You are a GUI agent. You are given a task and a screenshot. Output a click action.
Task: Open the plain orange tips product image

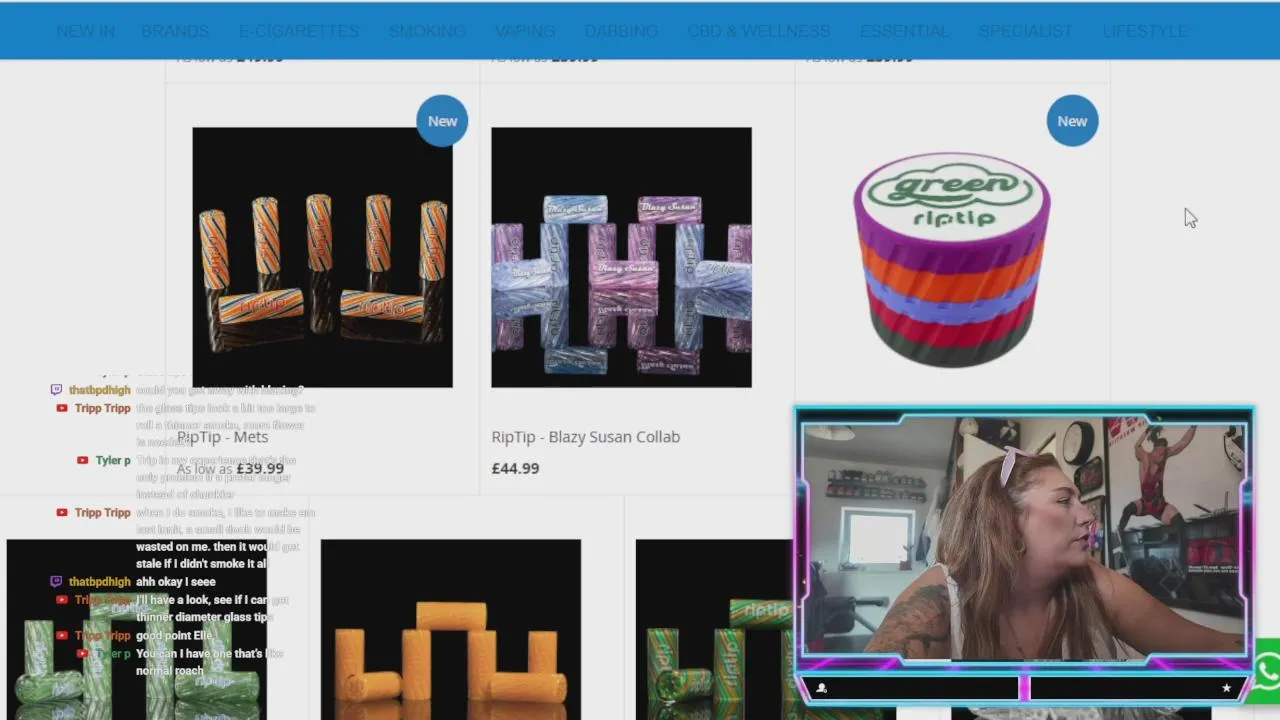click(x=451, y=629)
